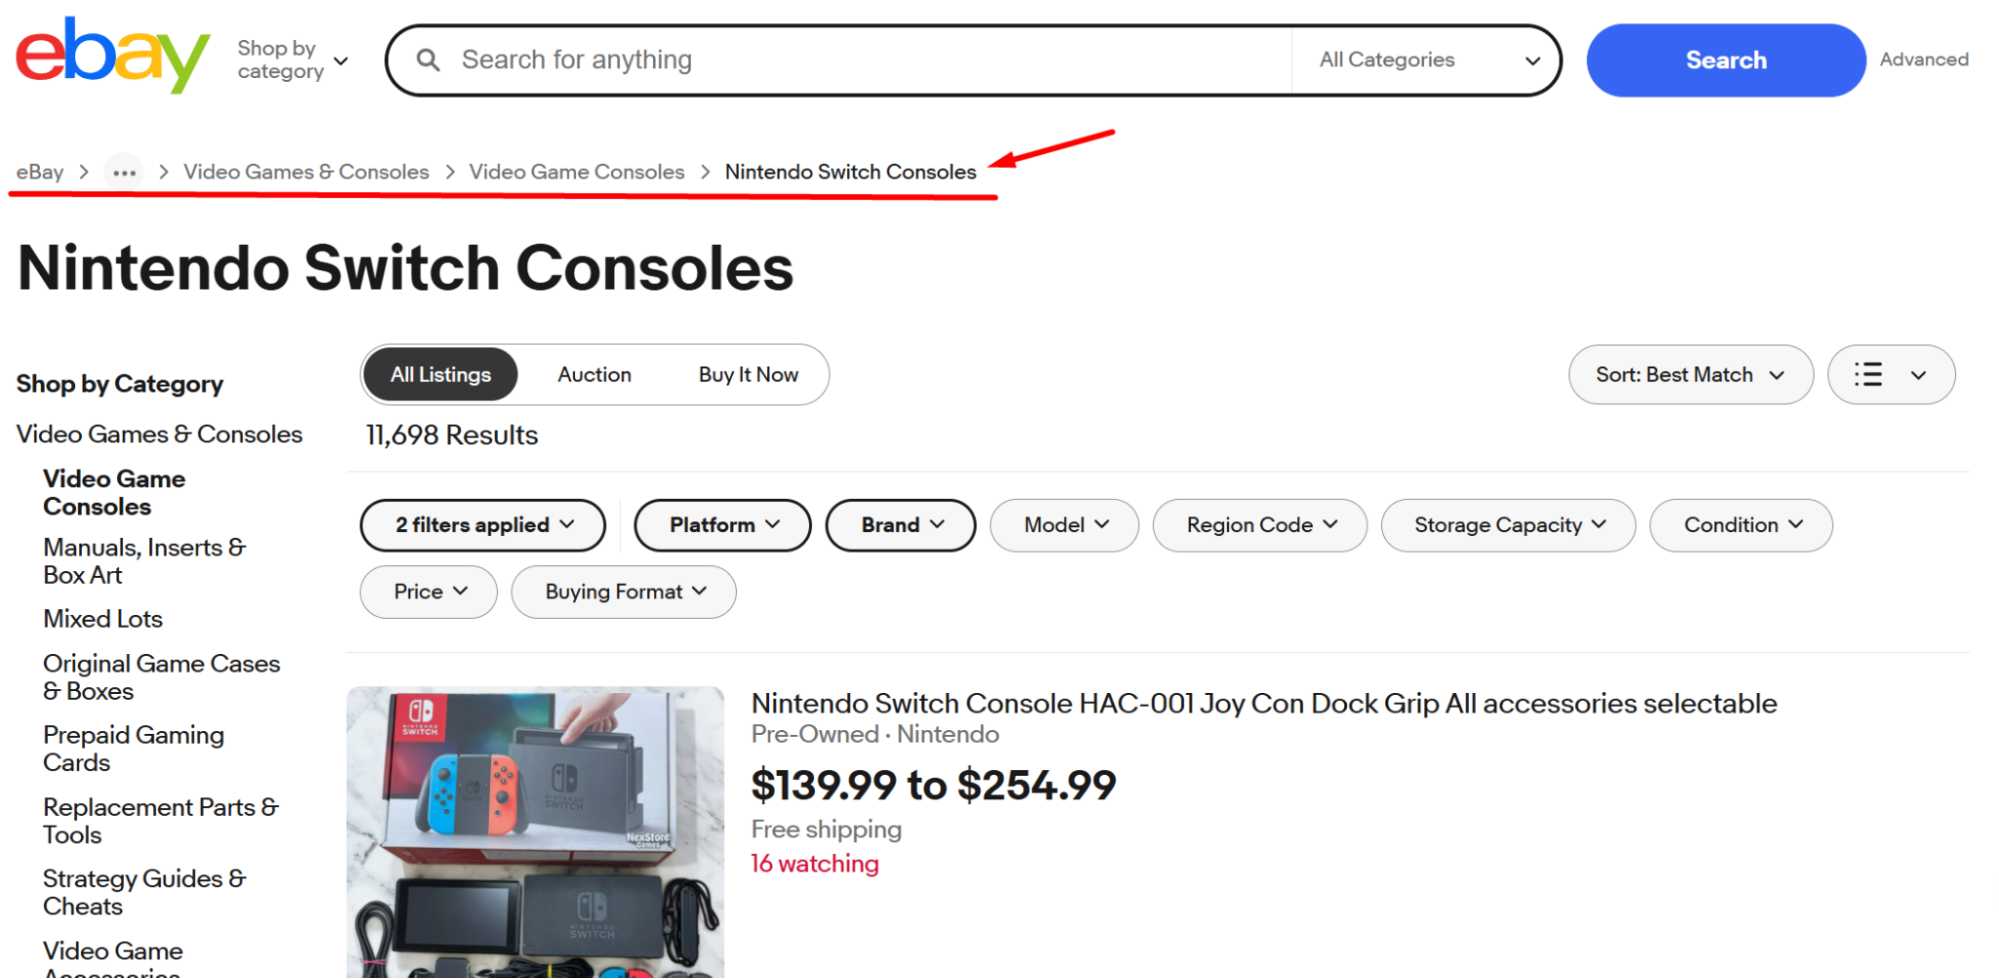Open the Sort: Best Match dropdown
The height and width of the screenshot is (979, 1999).
(1690, 374)
